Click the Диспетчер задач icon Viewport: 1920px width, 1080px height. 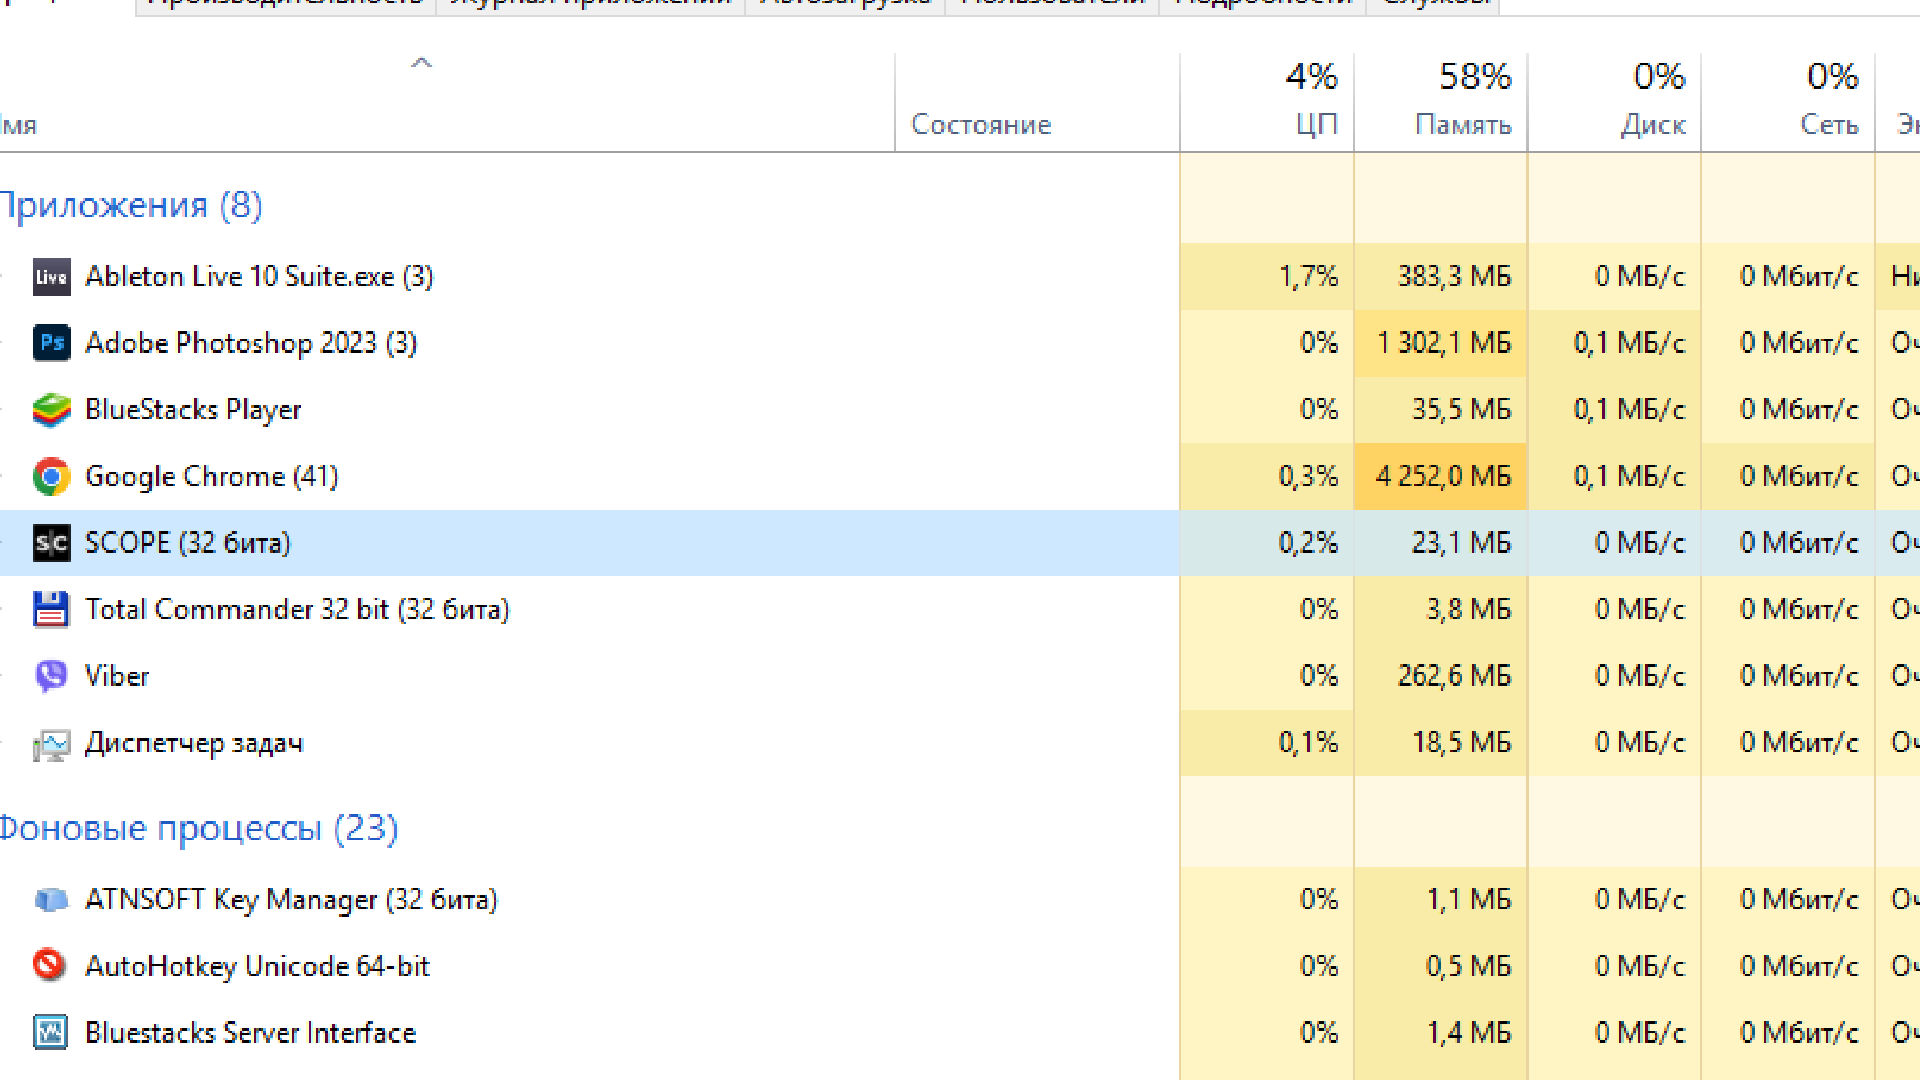[x=51, y=743]
